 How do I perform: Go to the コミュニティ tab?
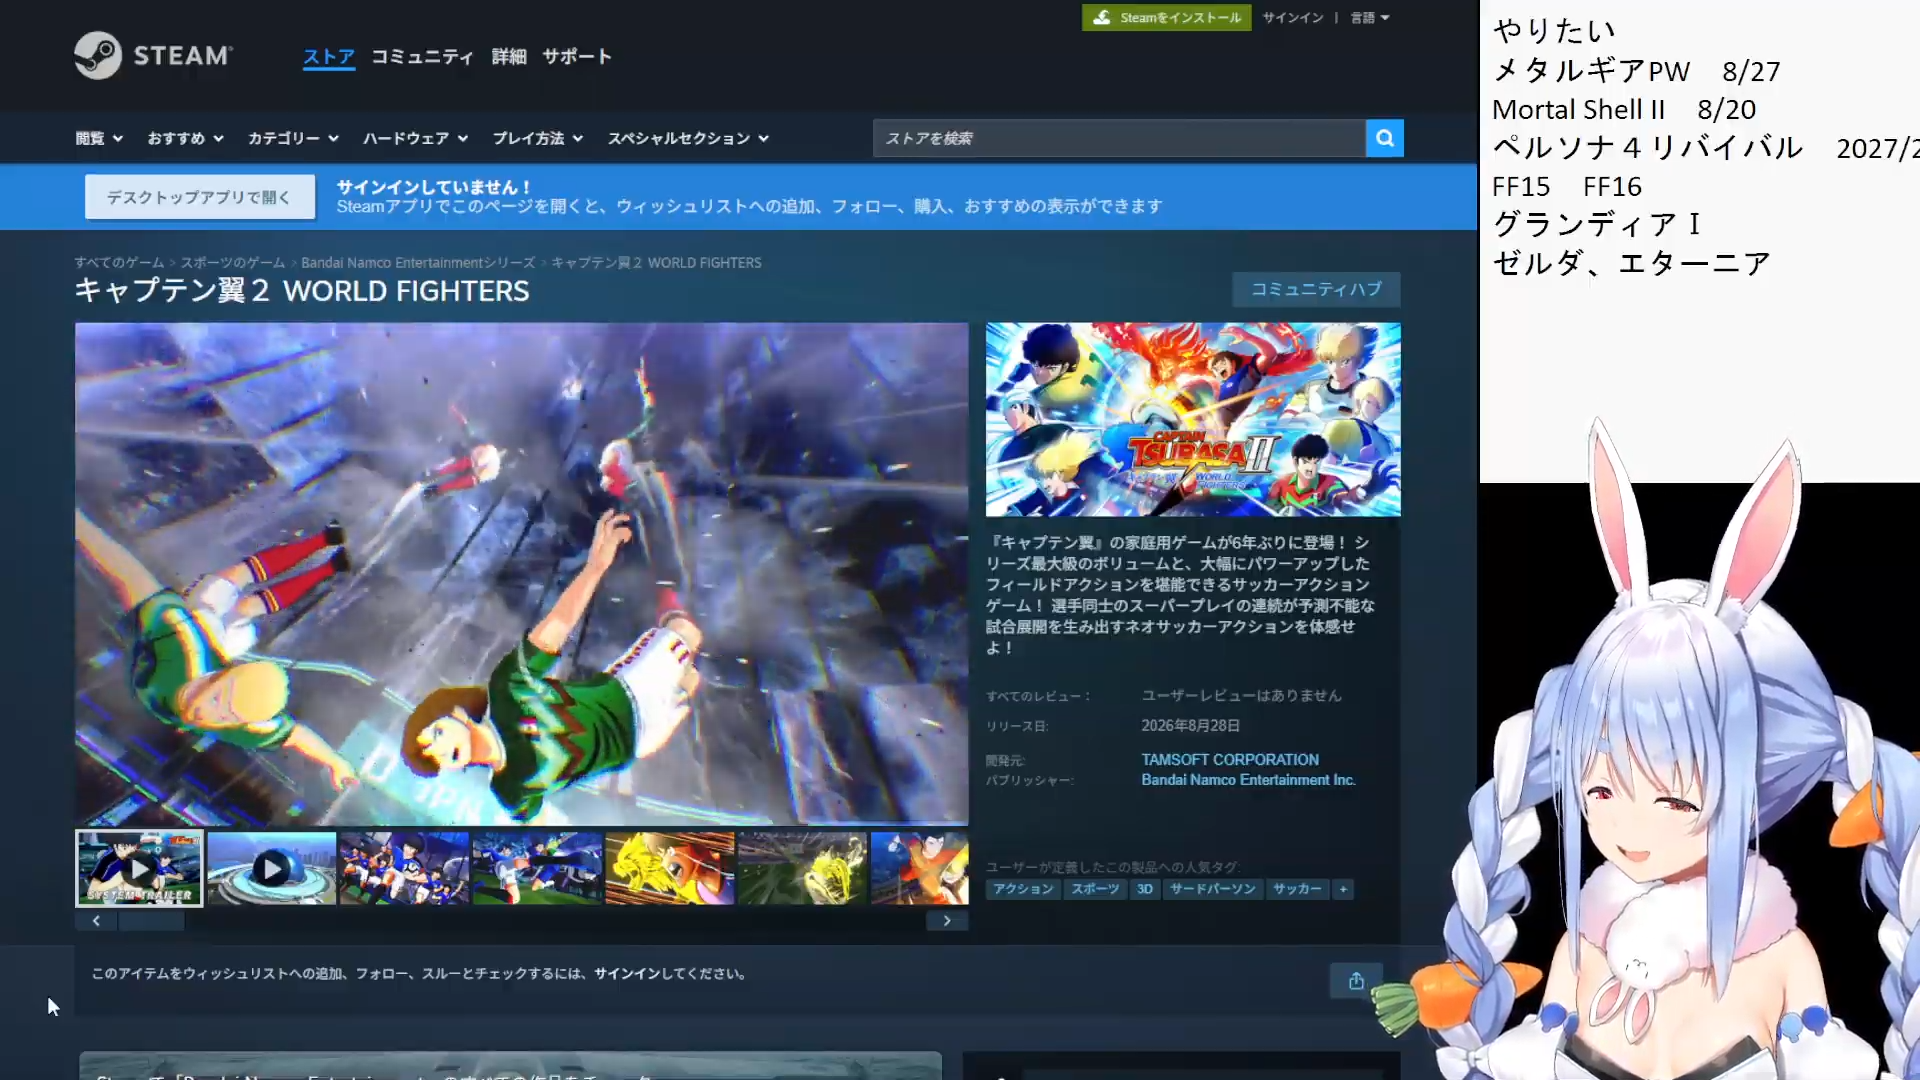pos(422,57)
